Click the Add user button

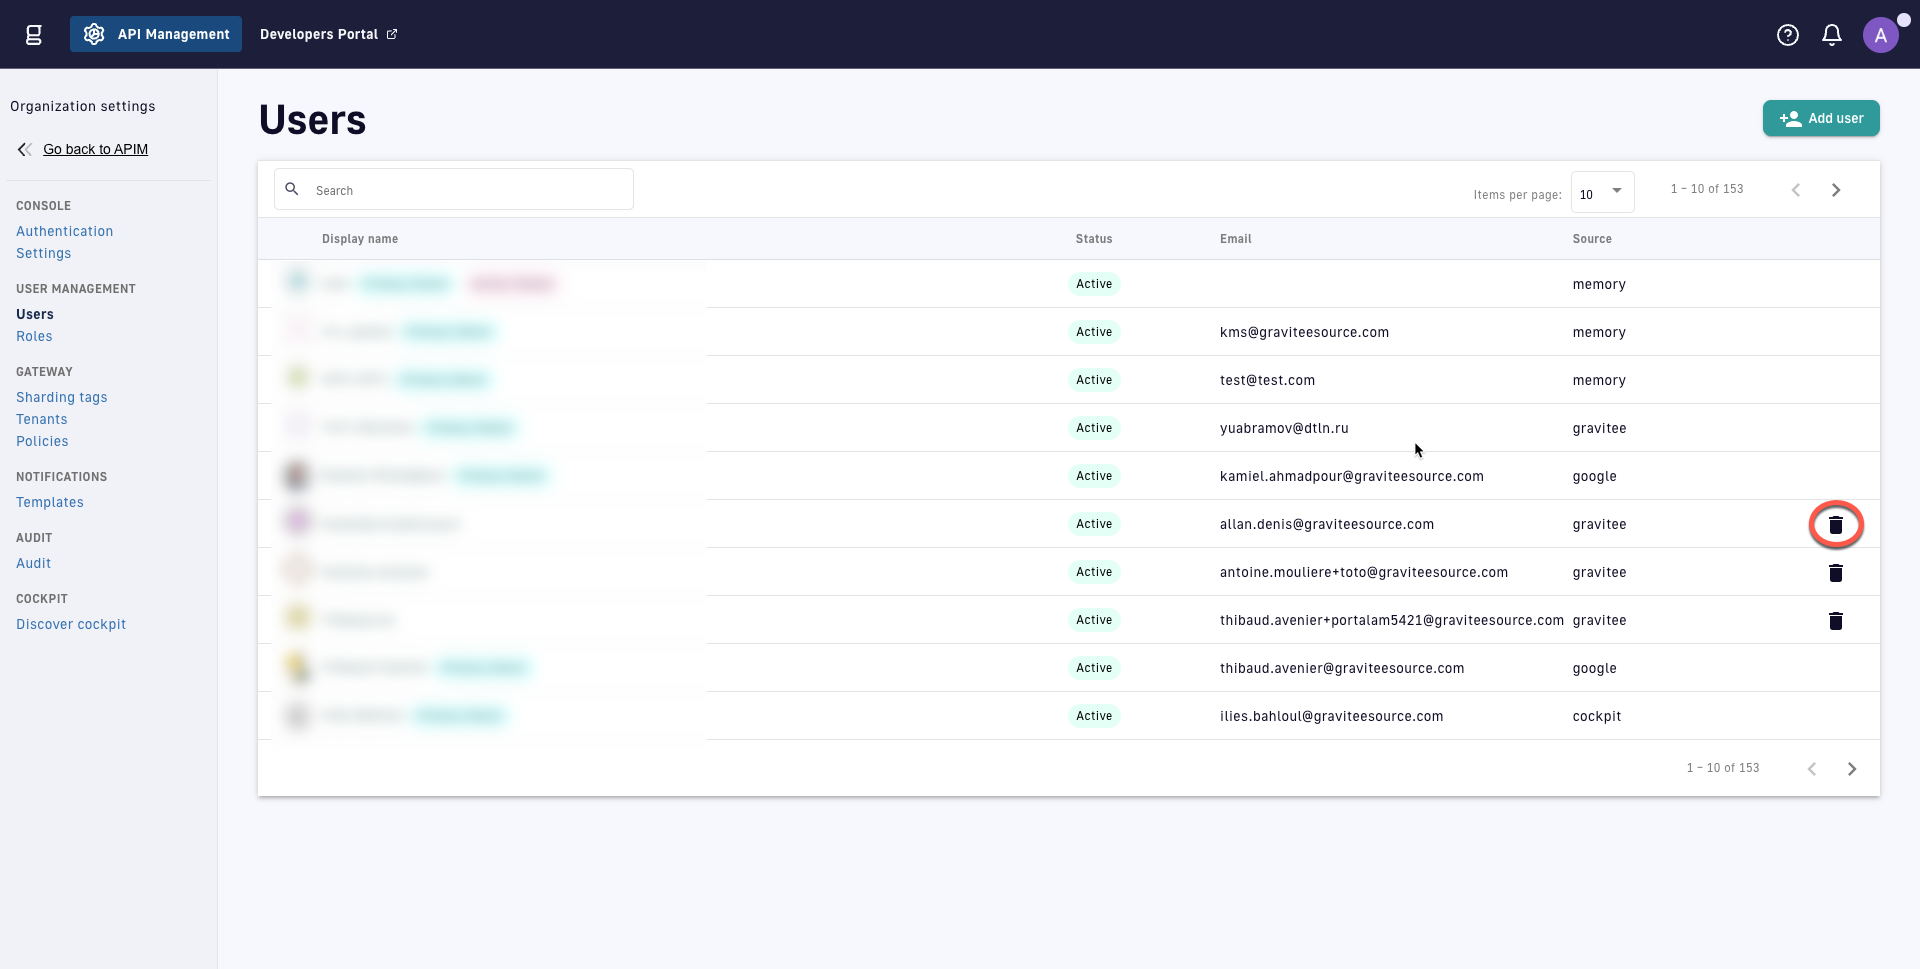coord(1820,118)
